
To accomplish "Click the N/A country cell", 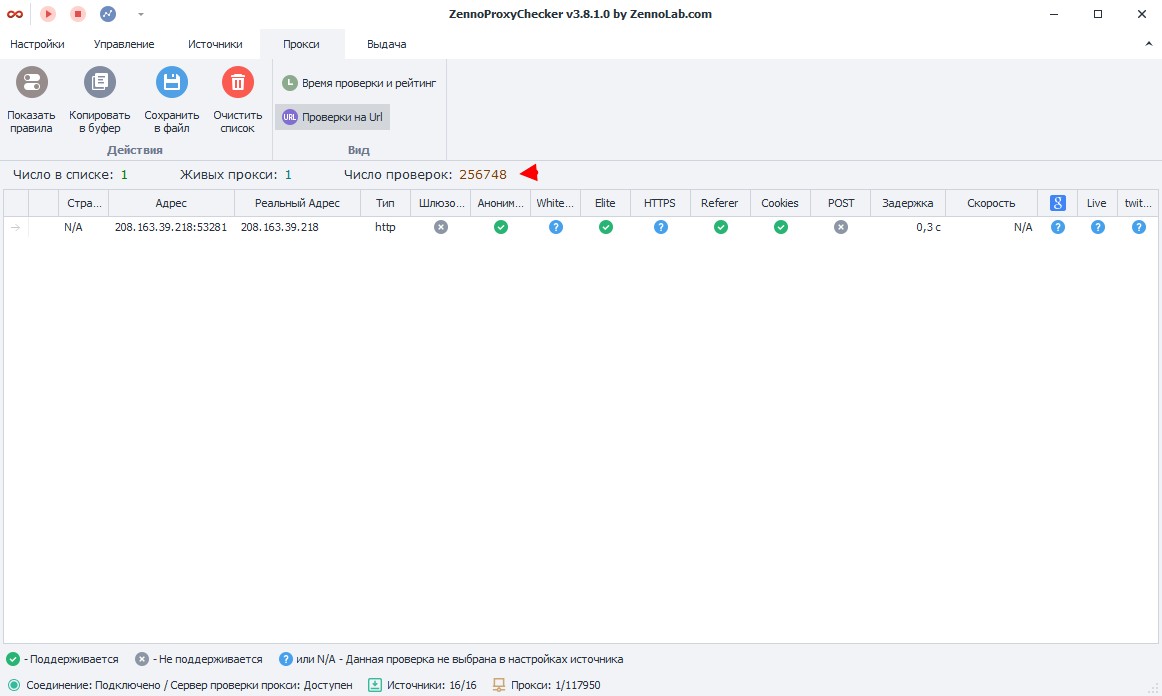I will (73, 228).
